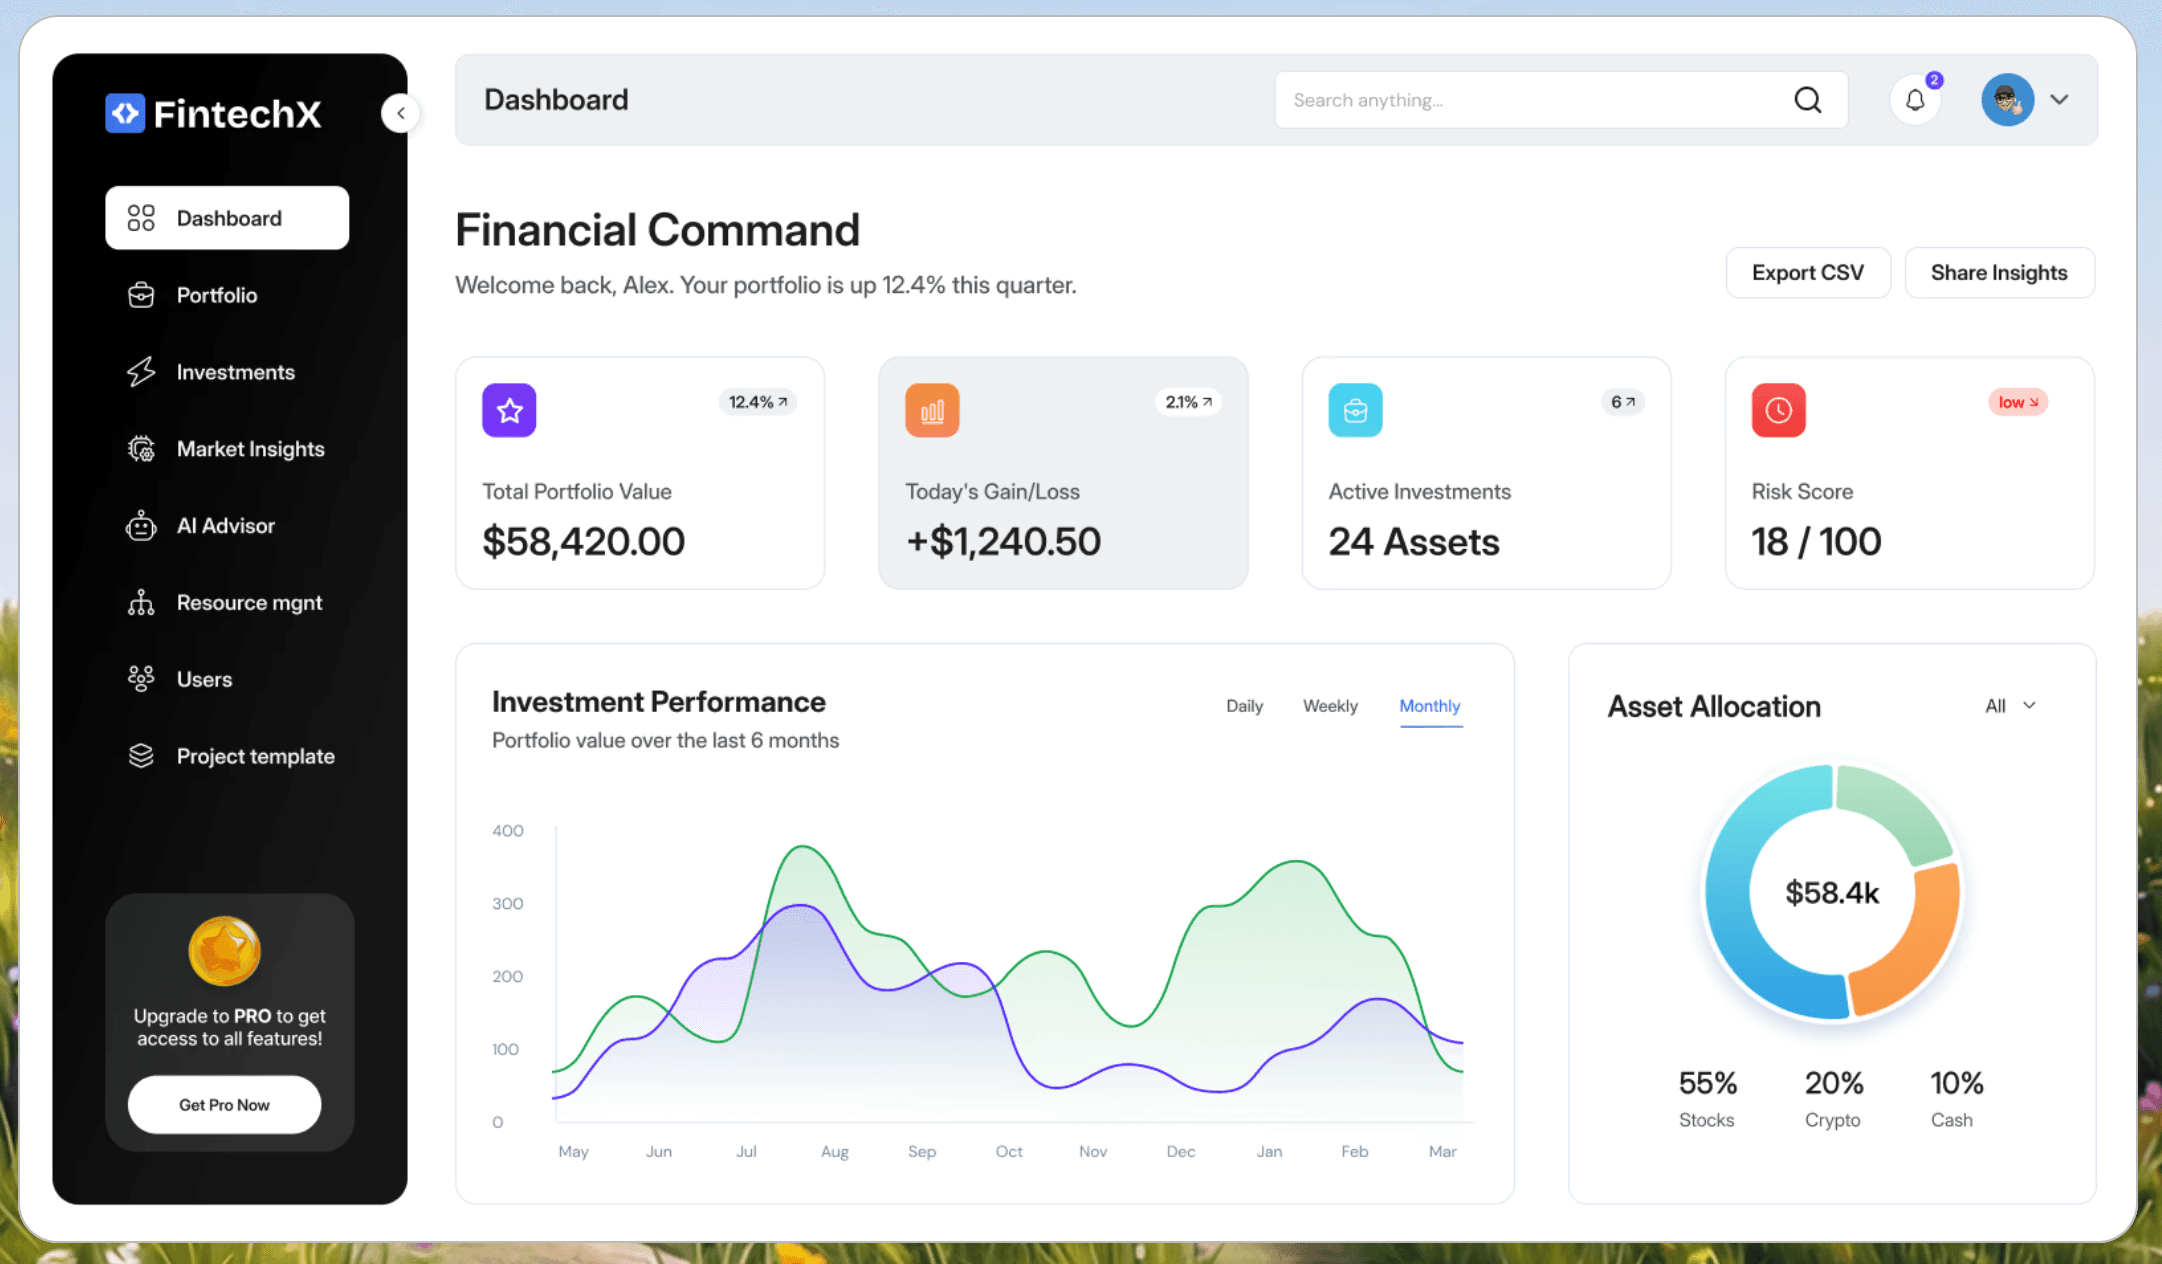Click the $58.4k donut center total
The width and height of the screenshot is (2162, 1264).
point(1832,893)
